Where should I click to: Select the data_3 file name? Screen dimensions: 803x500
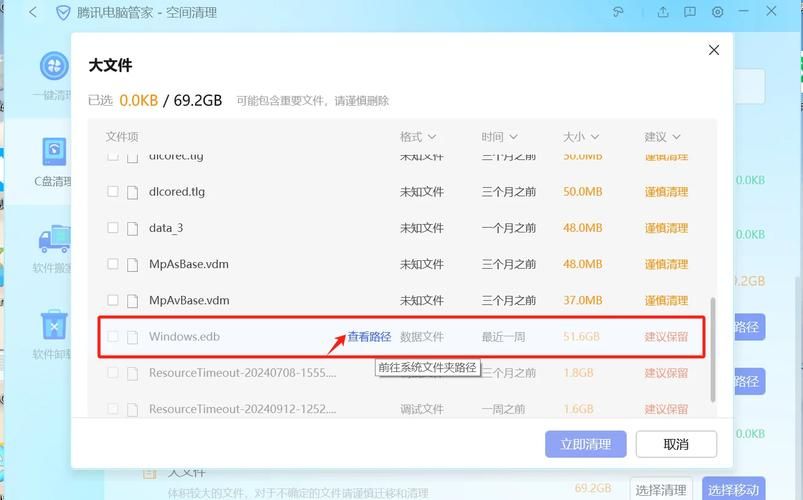coord(166,228)
